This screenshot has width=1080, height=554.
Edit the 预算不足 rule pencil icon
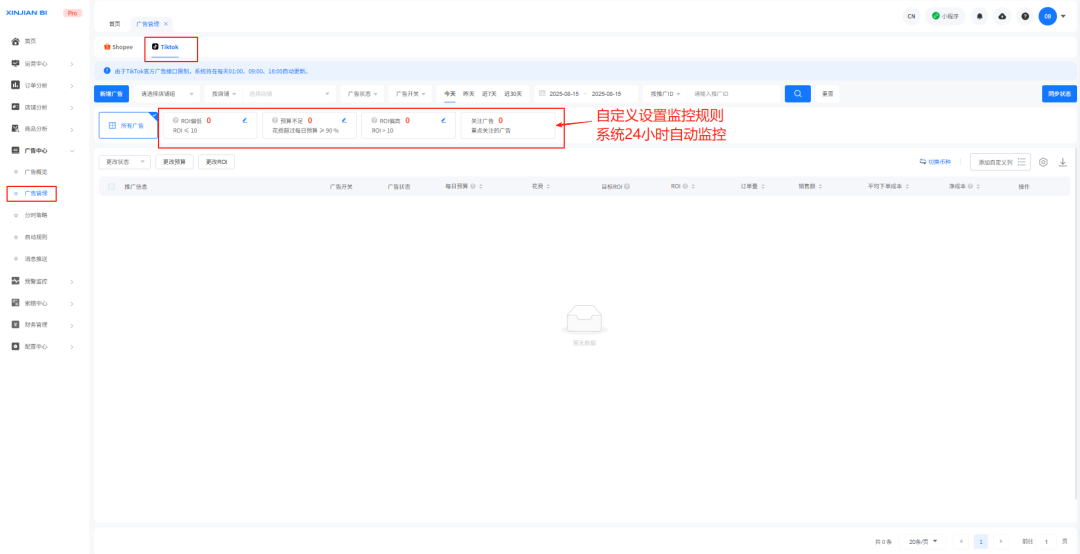[344, 120]
